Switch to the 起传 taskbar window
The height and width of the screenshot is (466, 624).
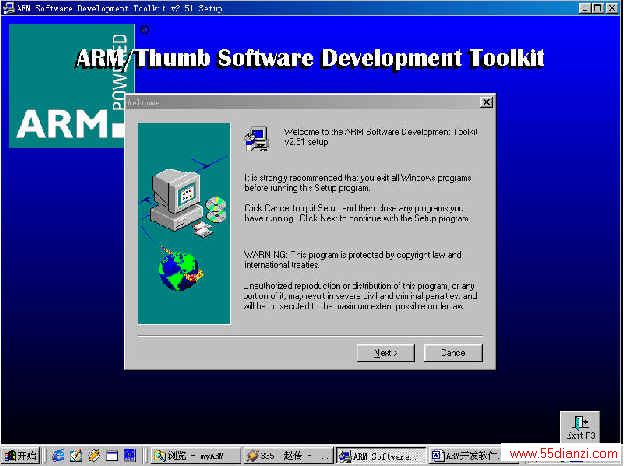pos(287,456)
